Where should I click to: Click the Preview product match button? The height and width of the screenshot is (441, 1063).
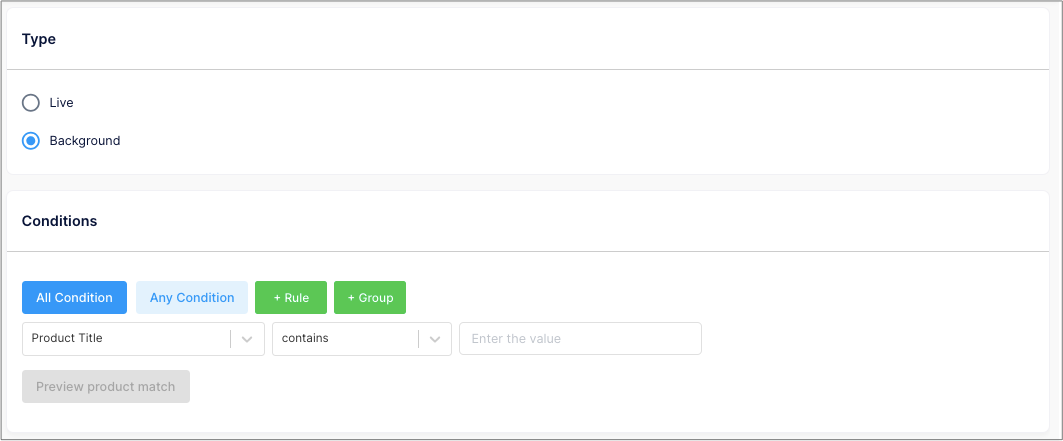[106, 387]
